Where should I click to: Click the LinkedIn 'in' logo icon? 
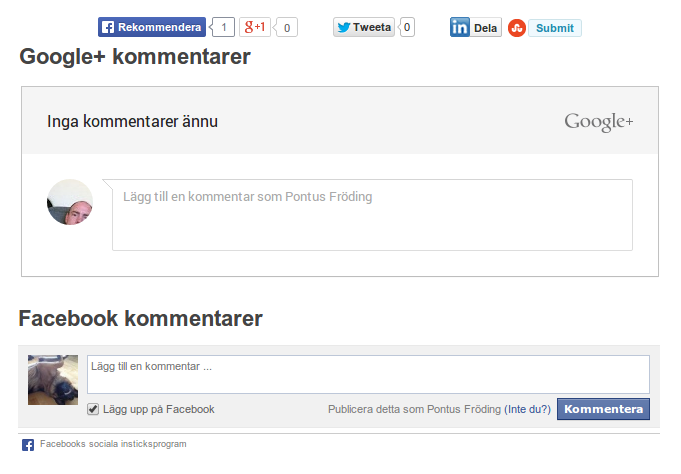tap(460, 28)
